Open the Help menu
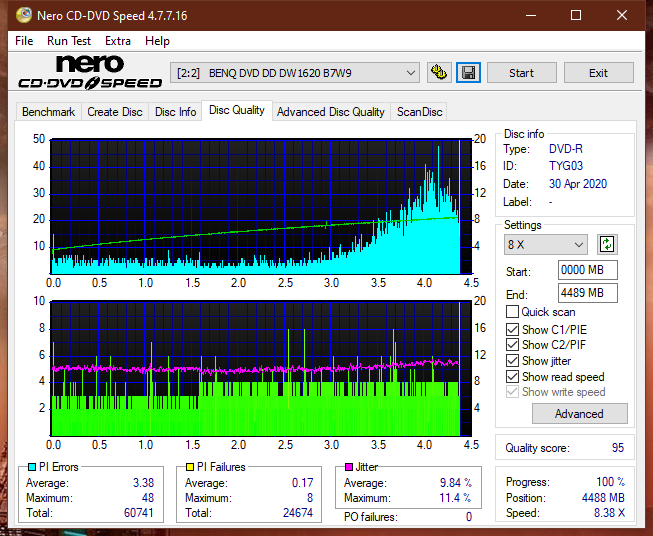The width and height of the screenshot is (653, 536). pos(157,41)
